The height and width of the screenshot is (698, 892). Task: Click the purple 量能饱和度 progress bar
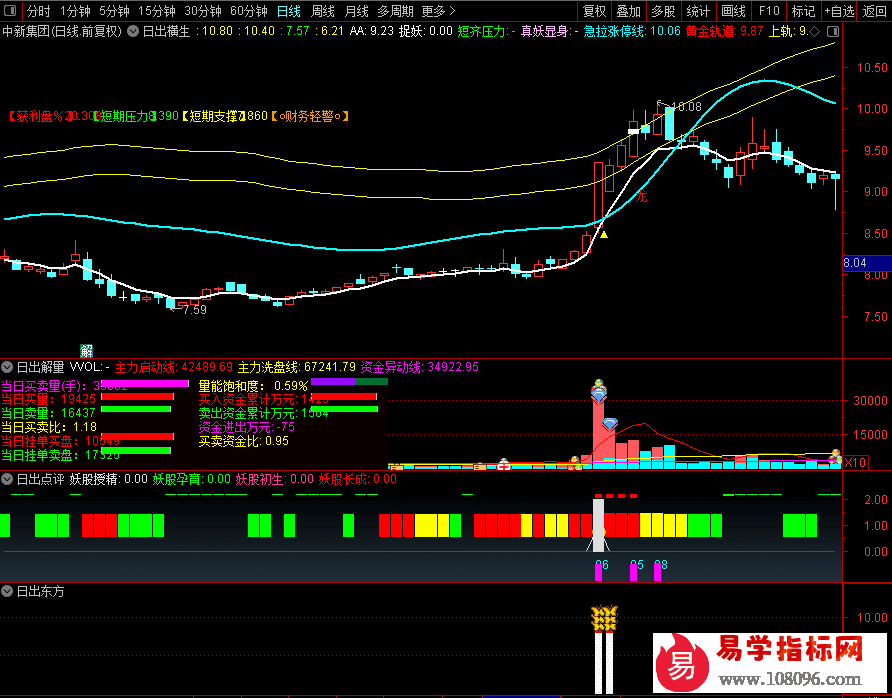point(333,381)
